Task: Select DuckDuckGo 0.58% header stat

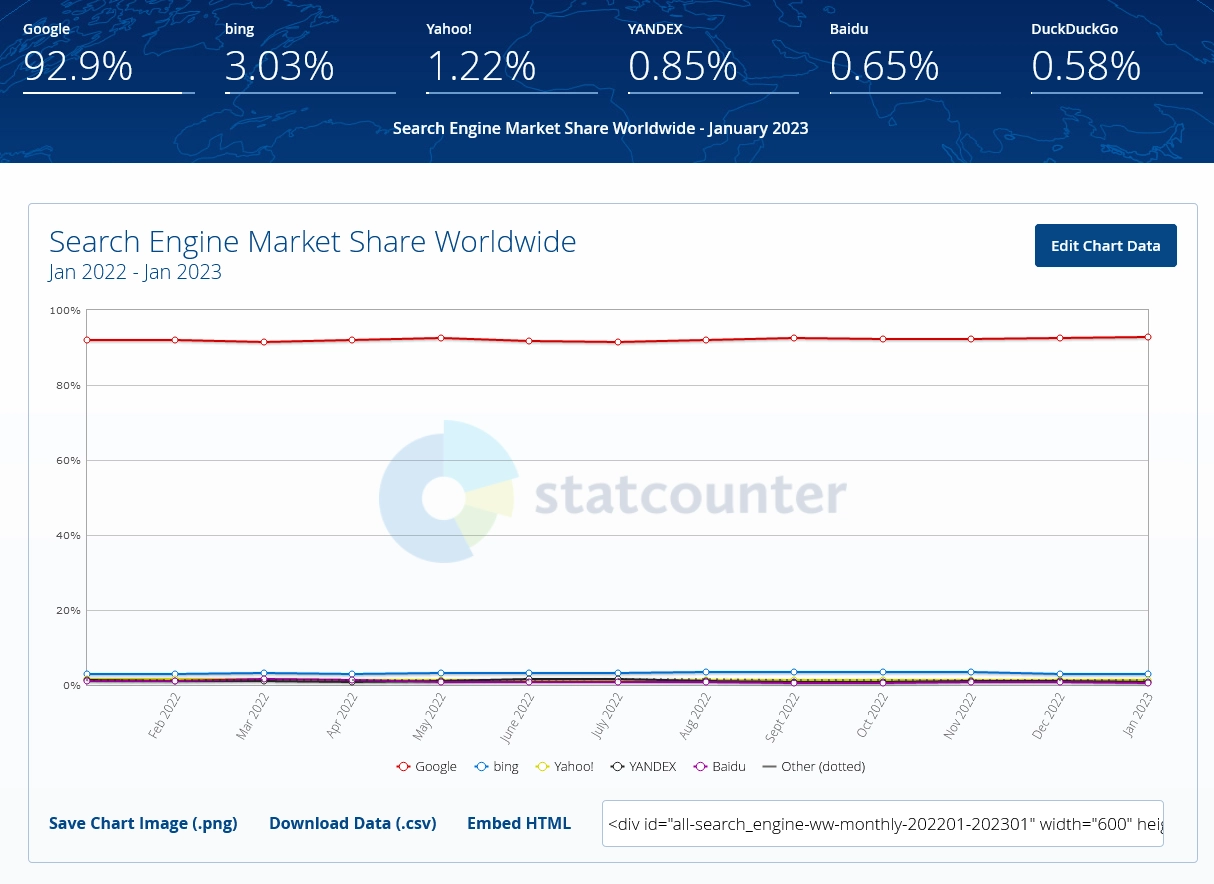Action: pos(1086,66)
